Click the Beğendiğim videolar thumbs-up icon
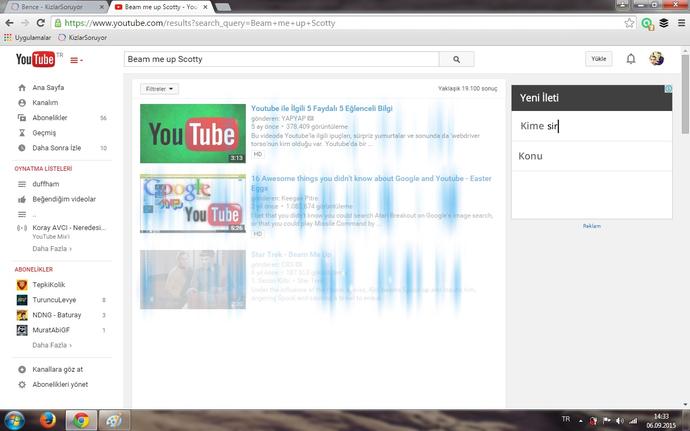This screenshot has width=690, height=431. (22, 199)
